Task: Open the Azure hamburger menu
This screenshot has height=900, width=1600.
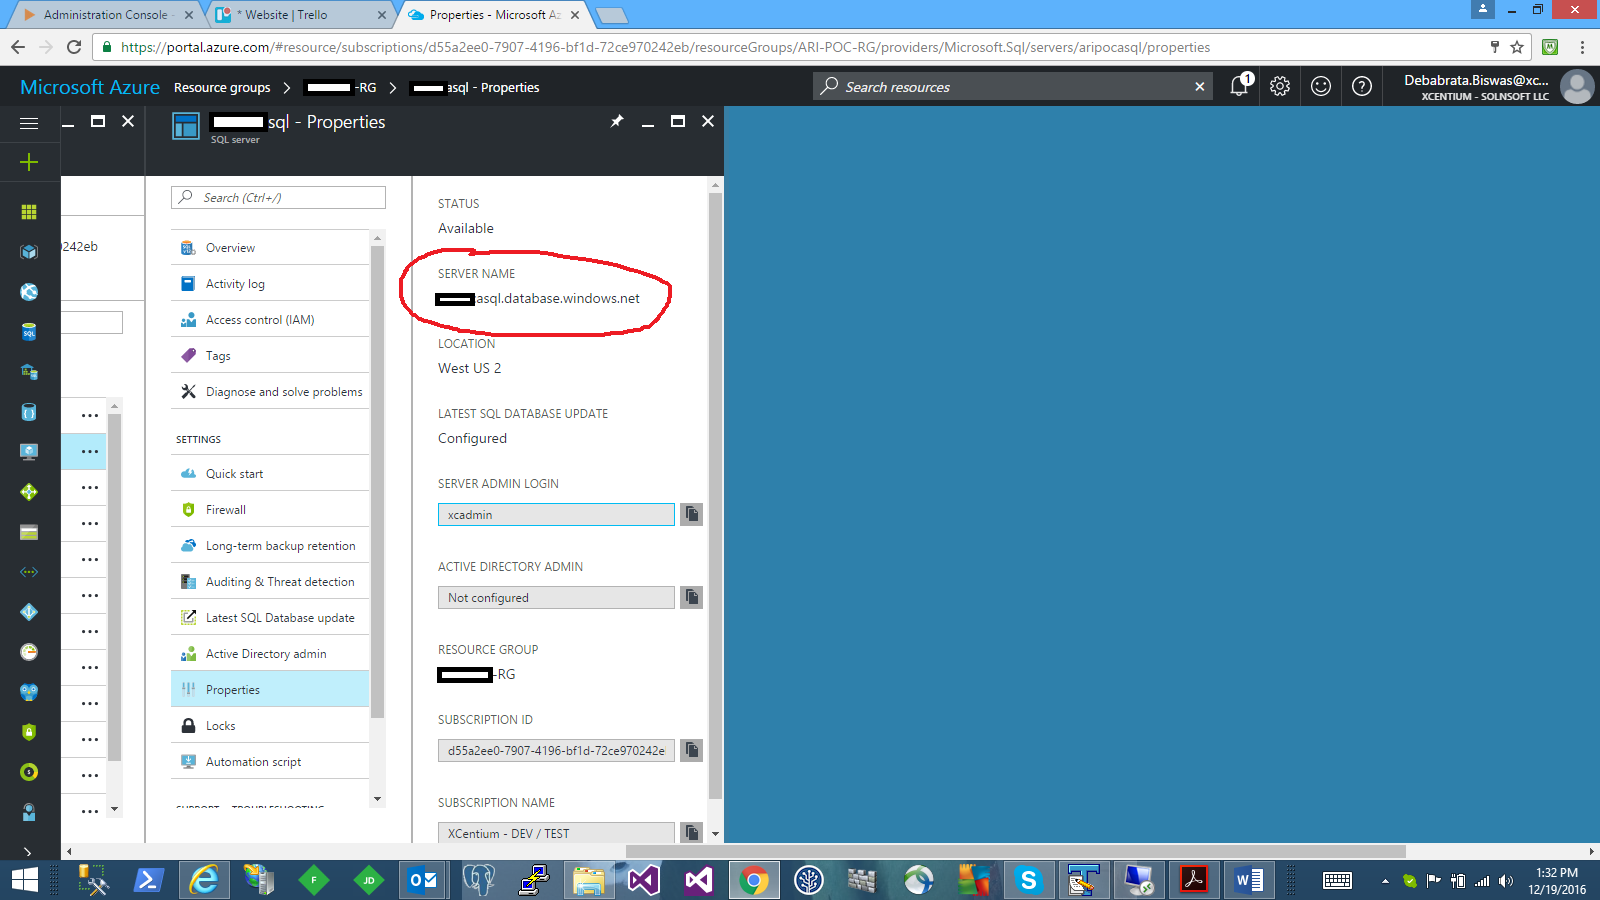Action: (29, 123)
